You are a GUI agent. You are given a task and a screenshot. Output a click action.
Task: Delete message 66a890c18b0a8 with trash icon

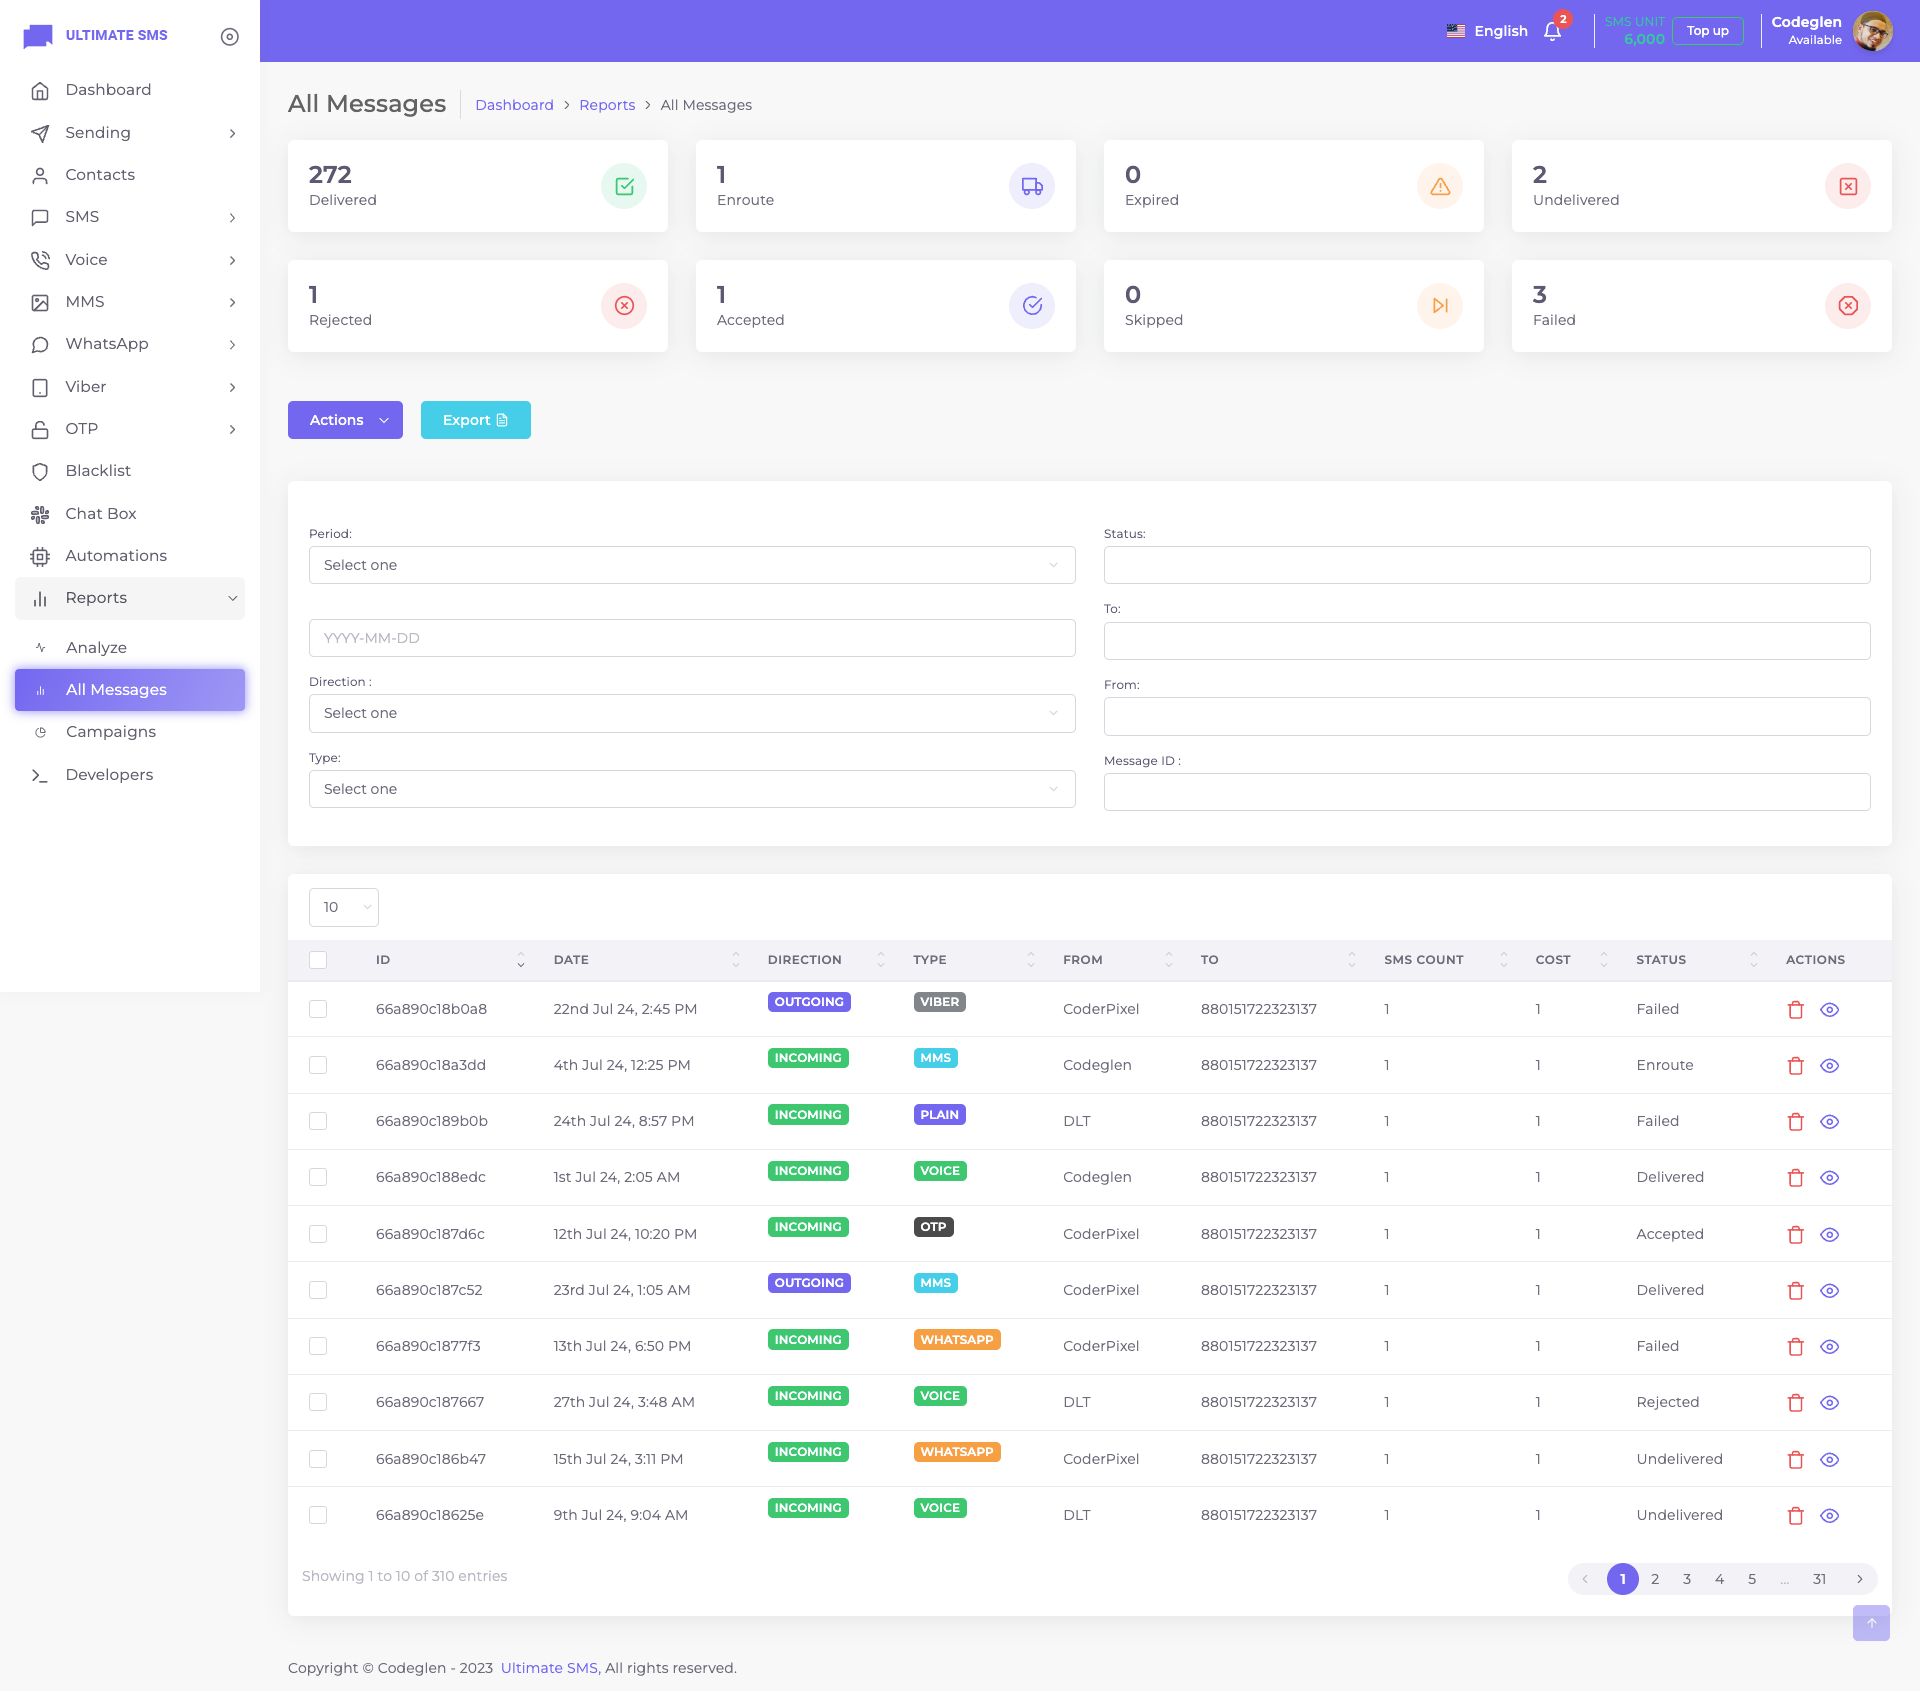coord(1795,1009)
